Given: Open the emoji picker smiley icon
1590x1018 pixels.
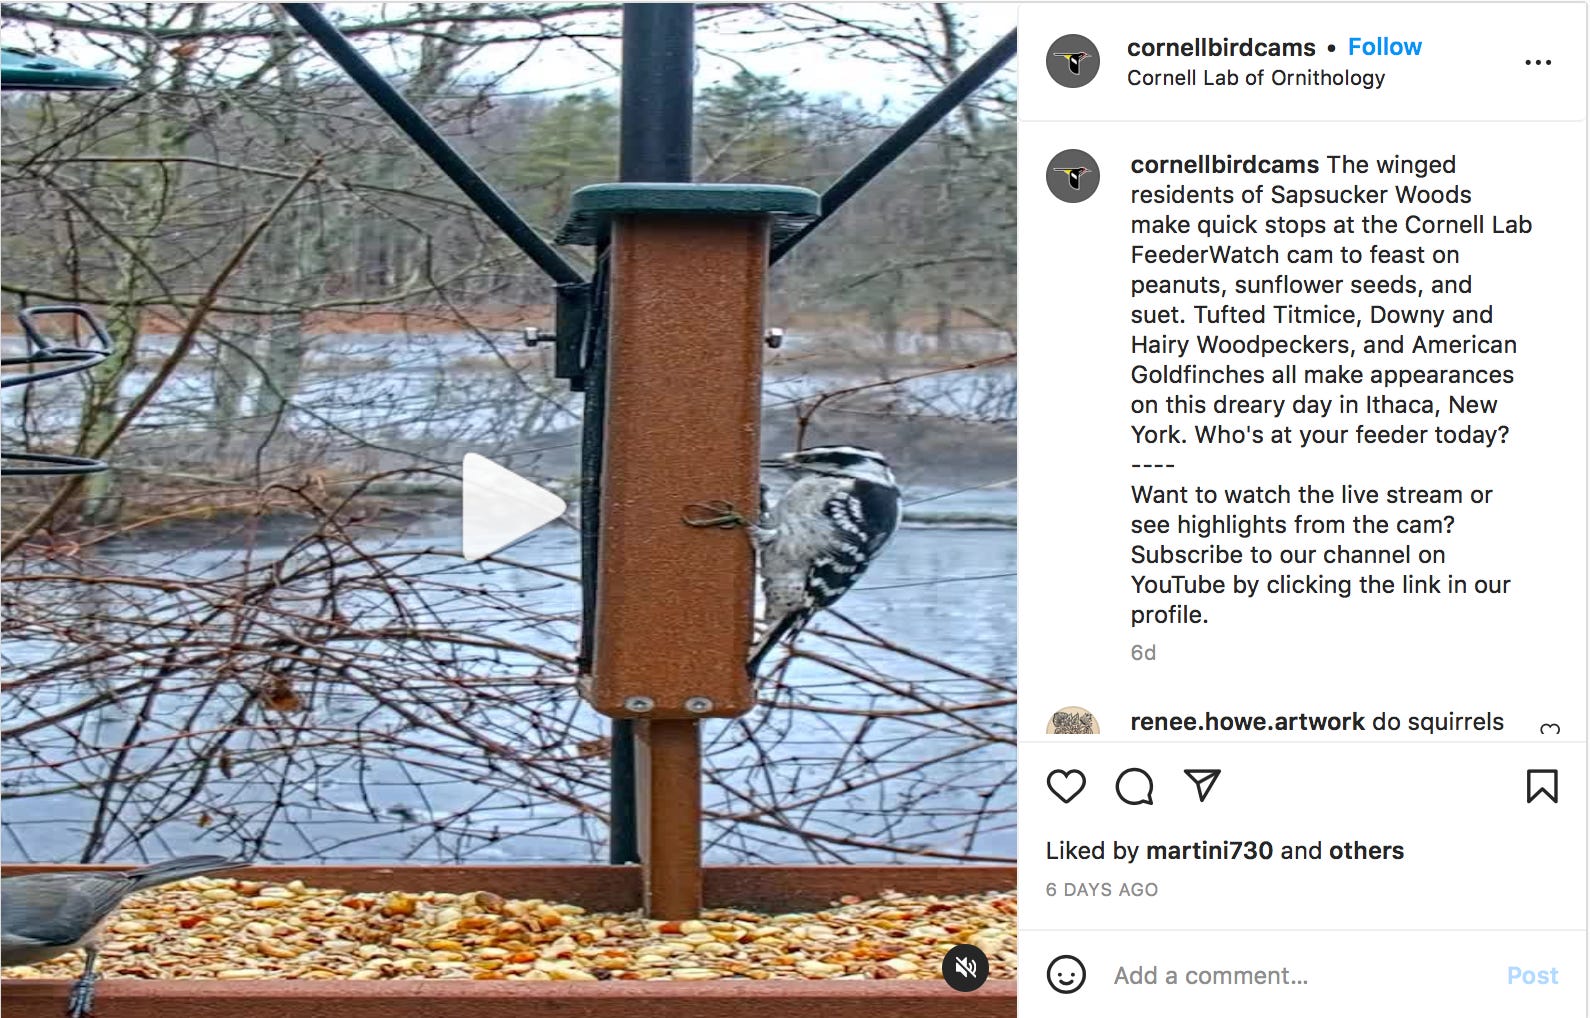Looking at the screenshot, I should click(1066, 974).
